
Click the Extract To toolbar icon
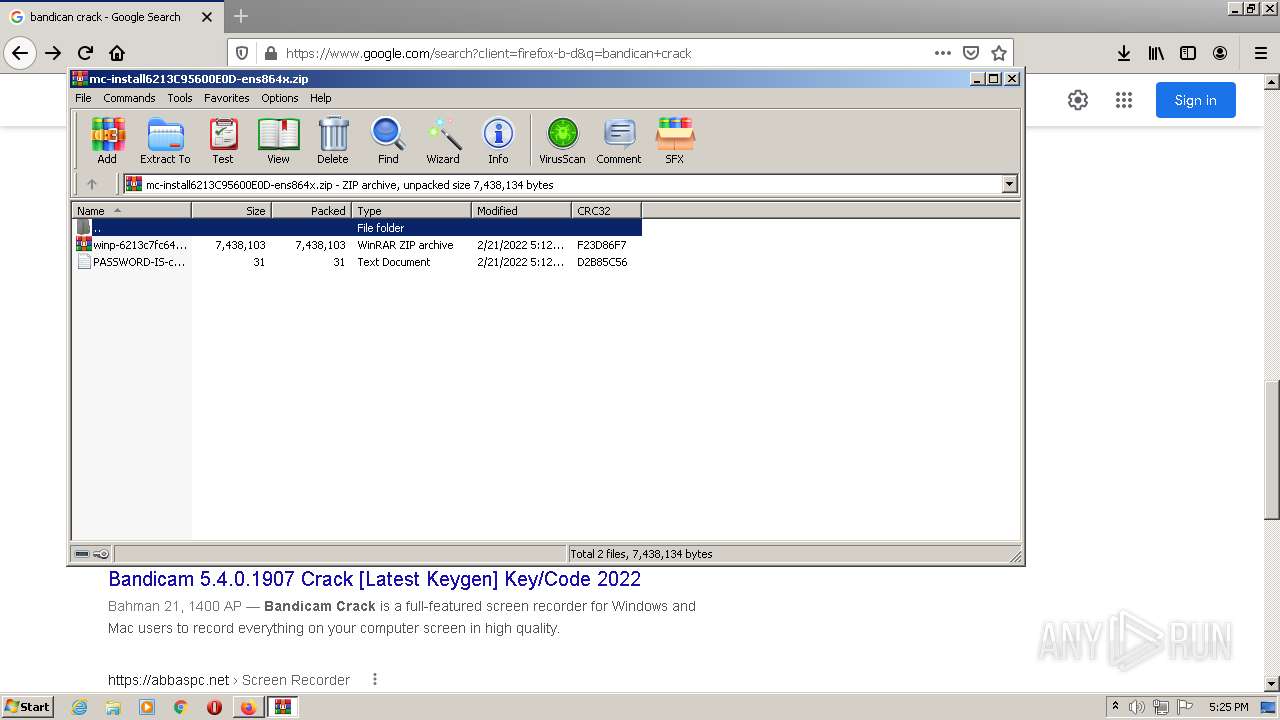(165, 140)
